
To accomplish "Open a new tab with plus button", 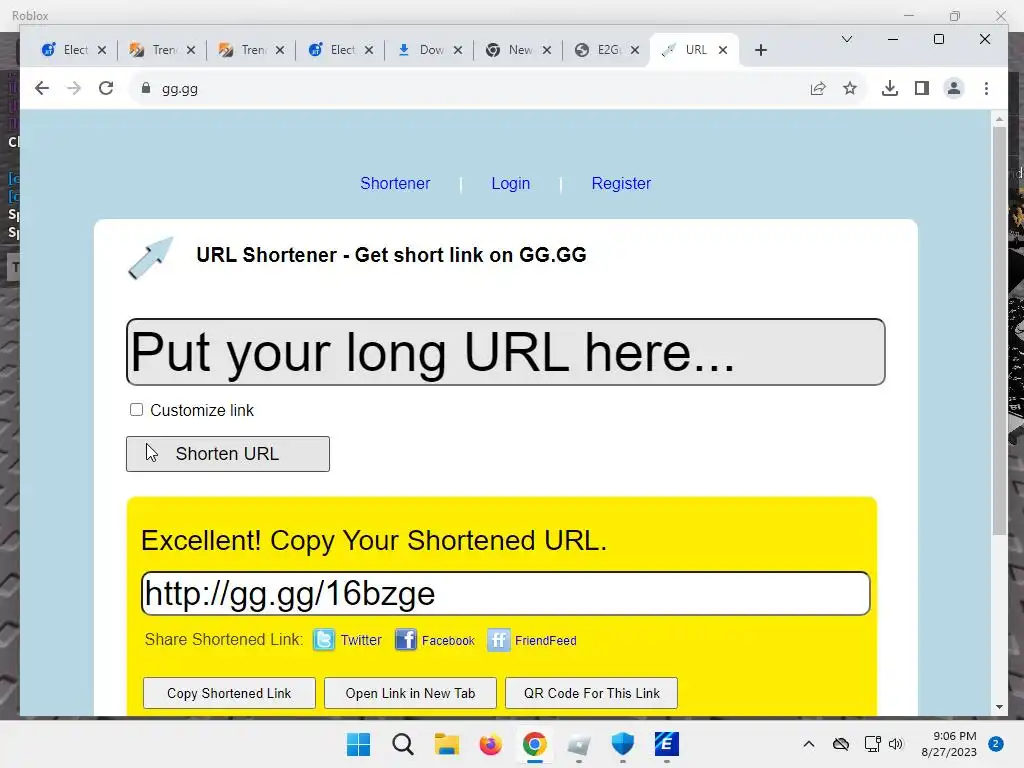I will tap(761, 50).
